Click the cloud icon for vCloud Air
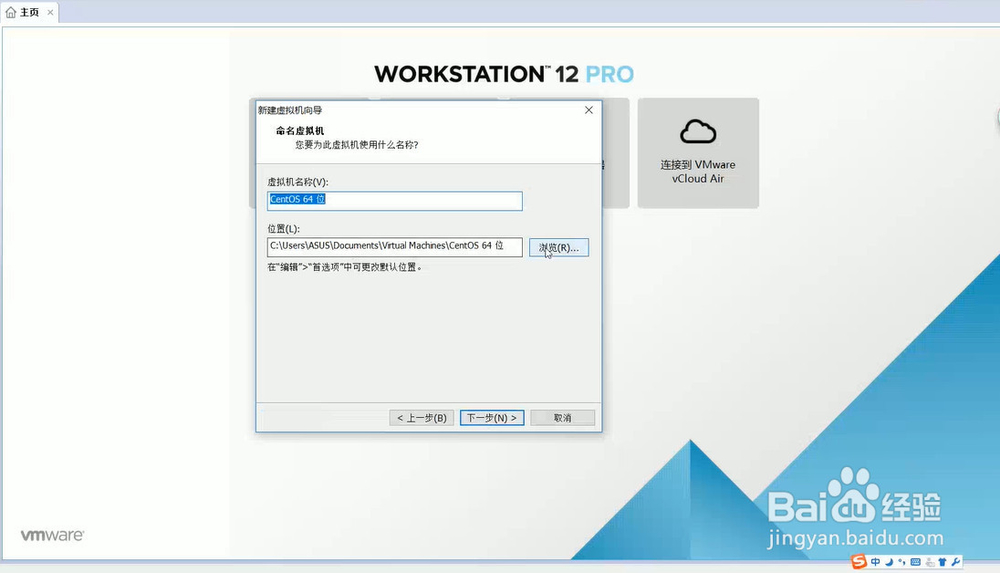Screen dimensions: 1000x573 coord(698,132)
